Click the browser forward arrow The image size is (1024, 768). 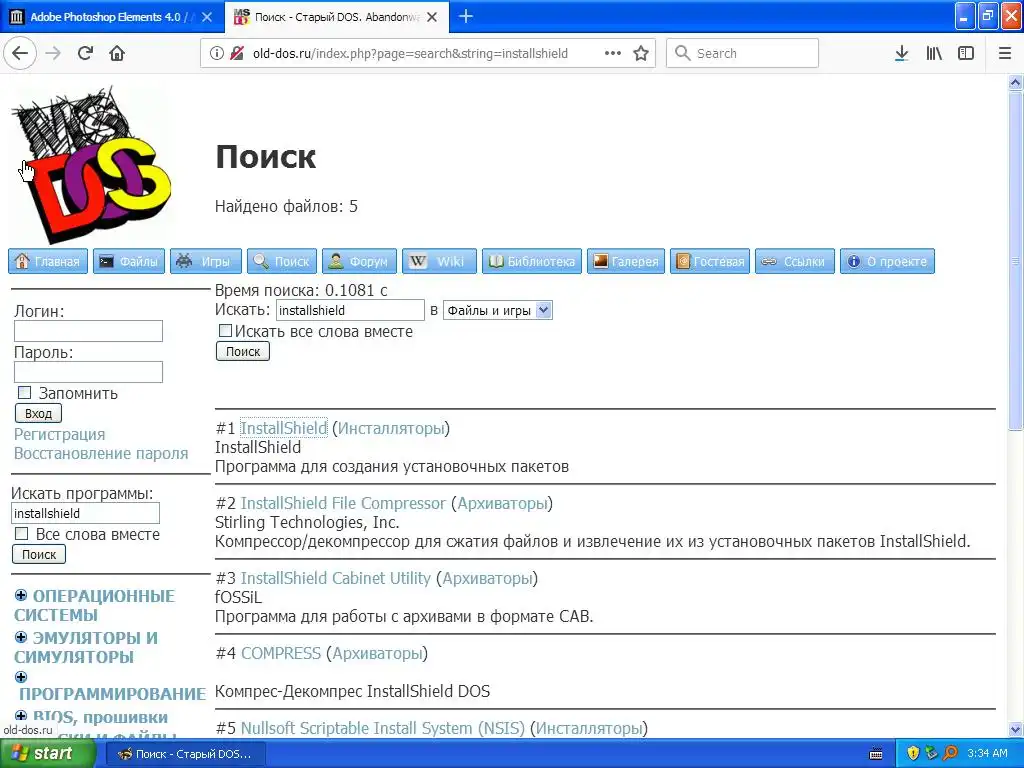53,53
